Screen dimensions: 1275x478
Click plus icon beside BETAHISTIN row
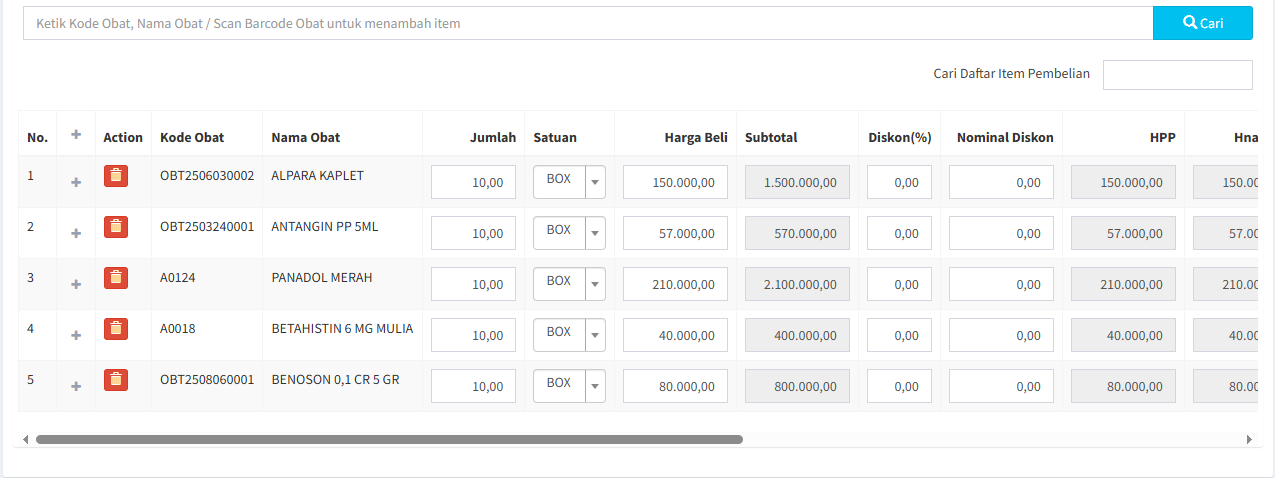tap(76, 336)
